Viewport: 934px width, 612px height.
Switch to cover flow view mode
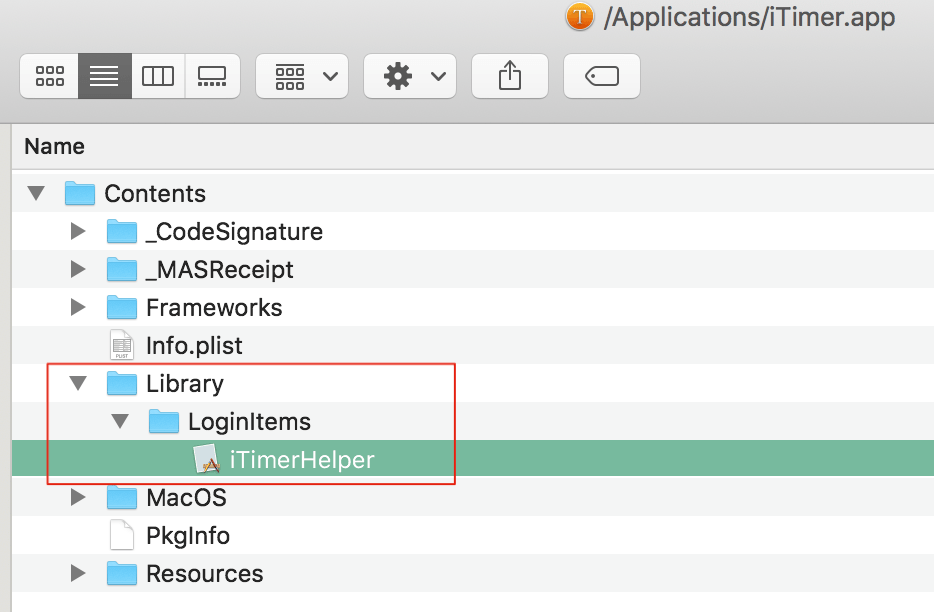click(x=213, y=76)
